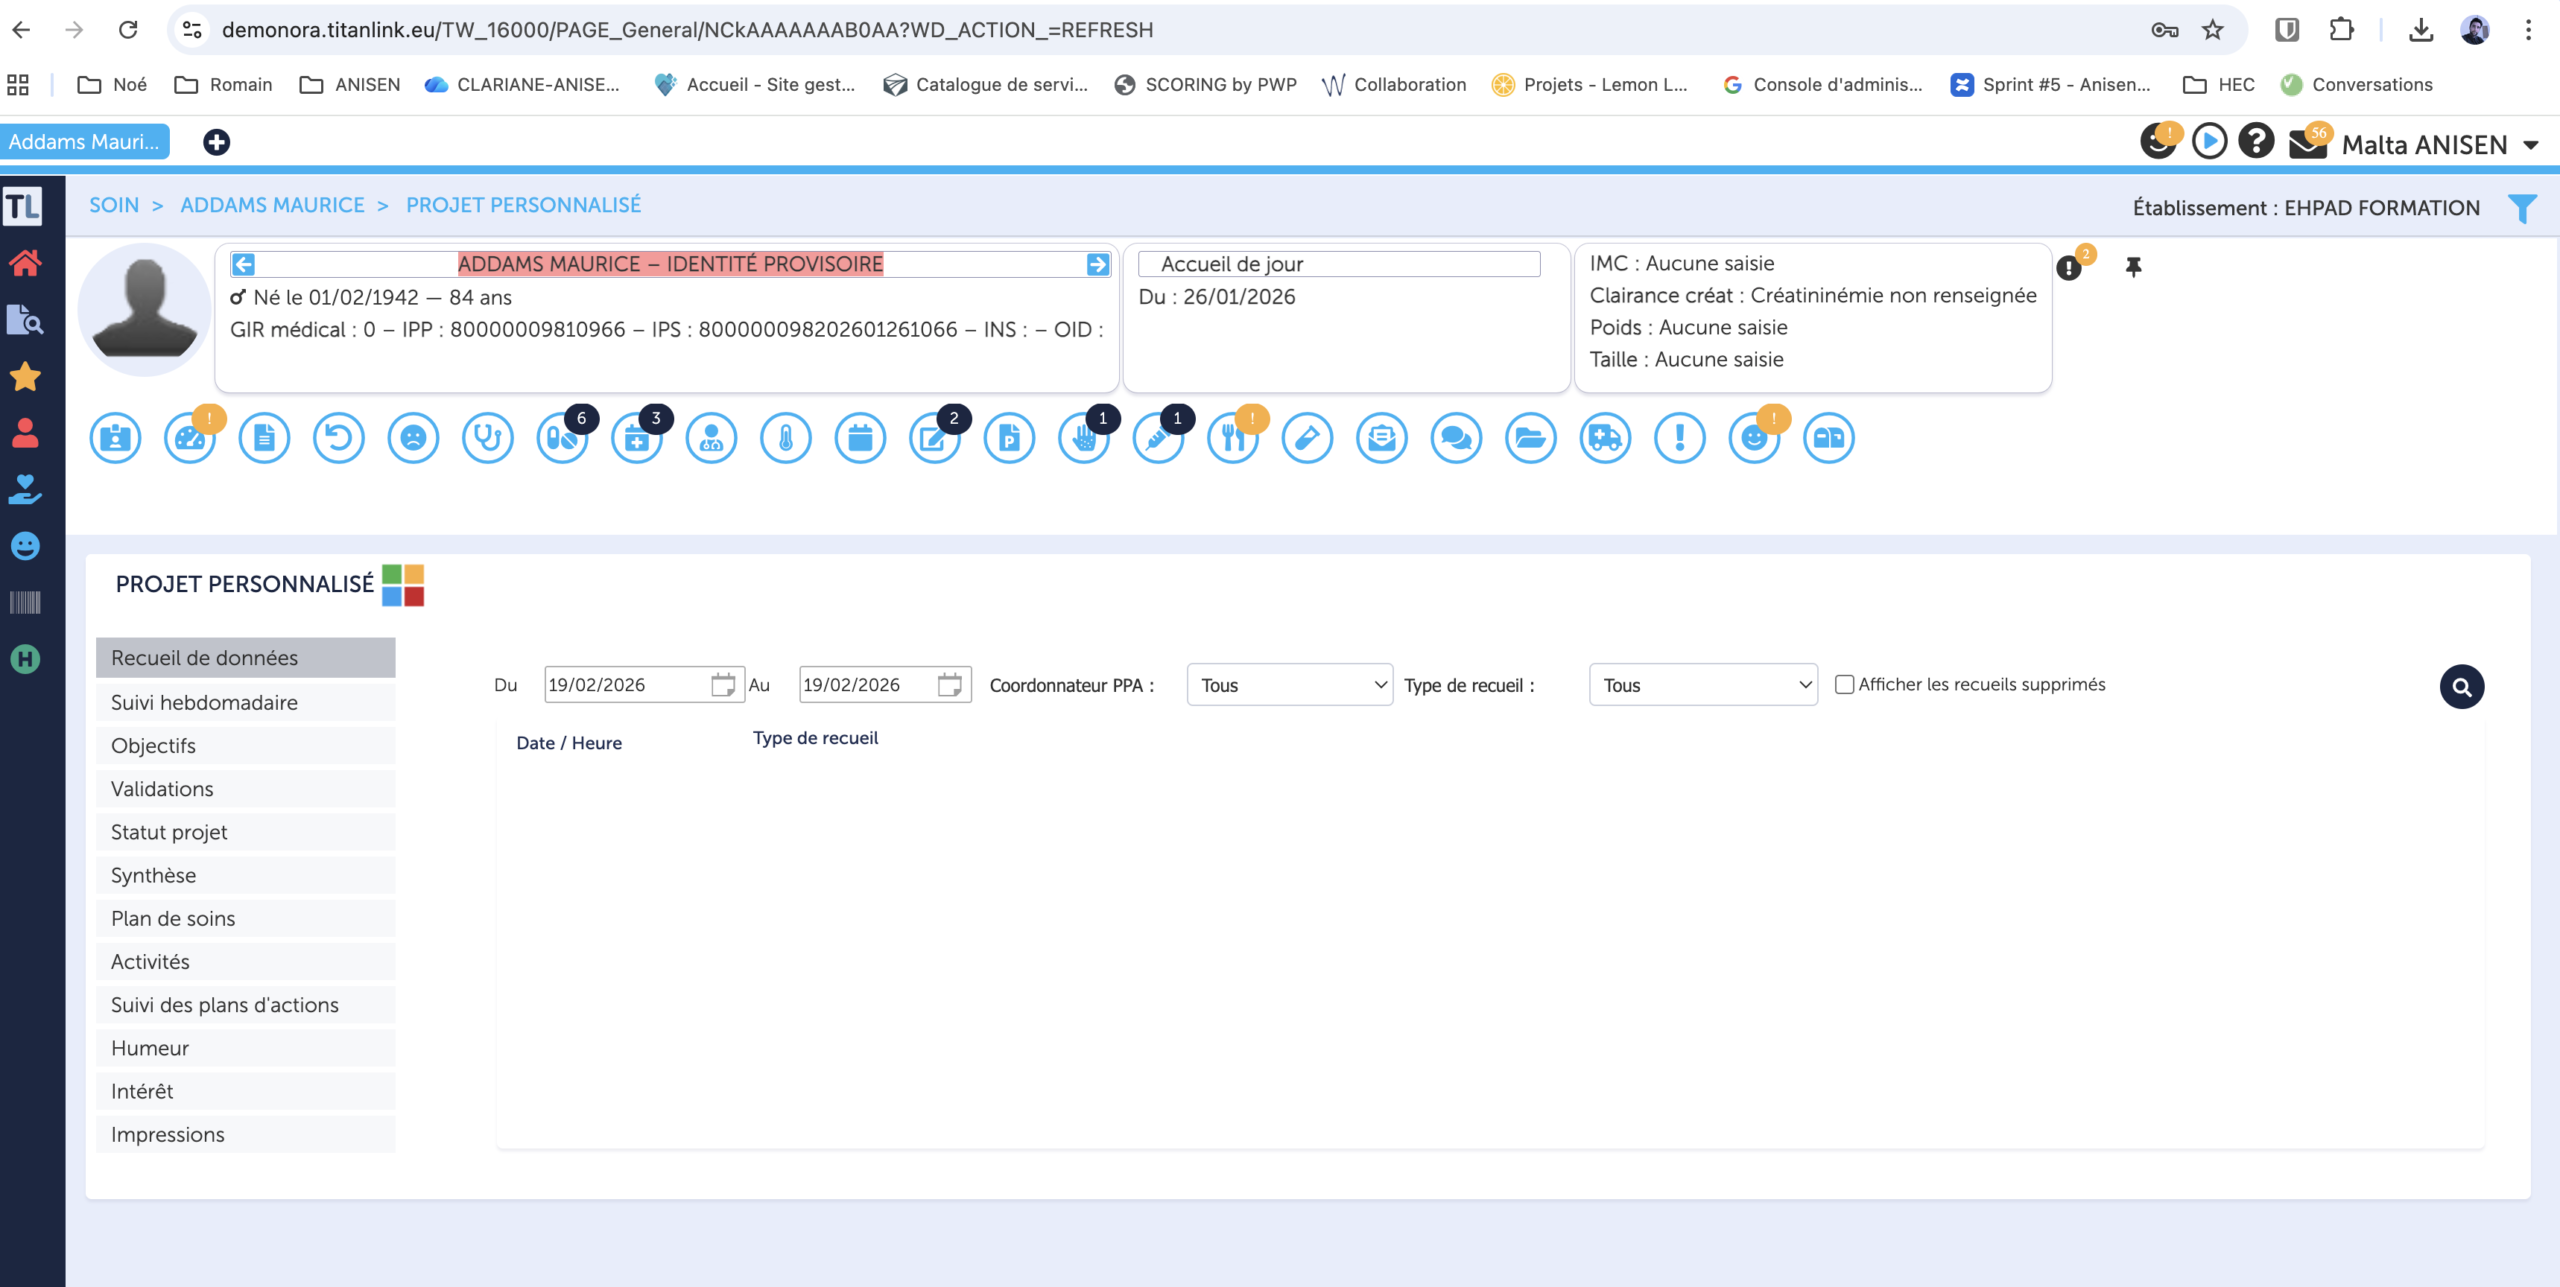This screenshot has width=2560, height=1287.
Task: Go to next patient with right arrow
Action: coord(1097,264)
